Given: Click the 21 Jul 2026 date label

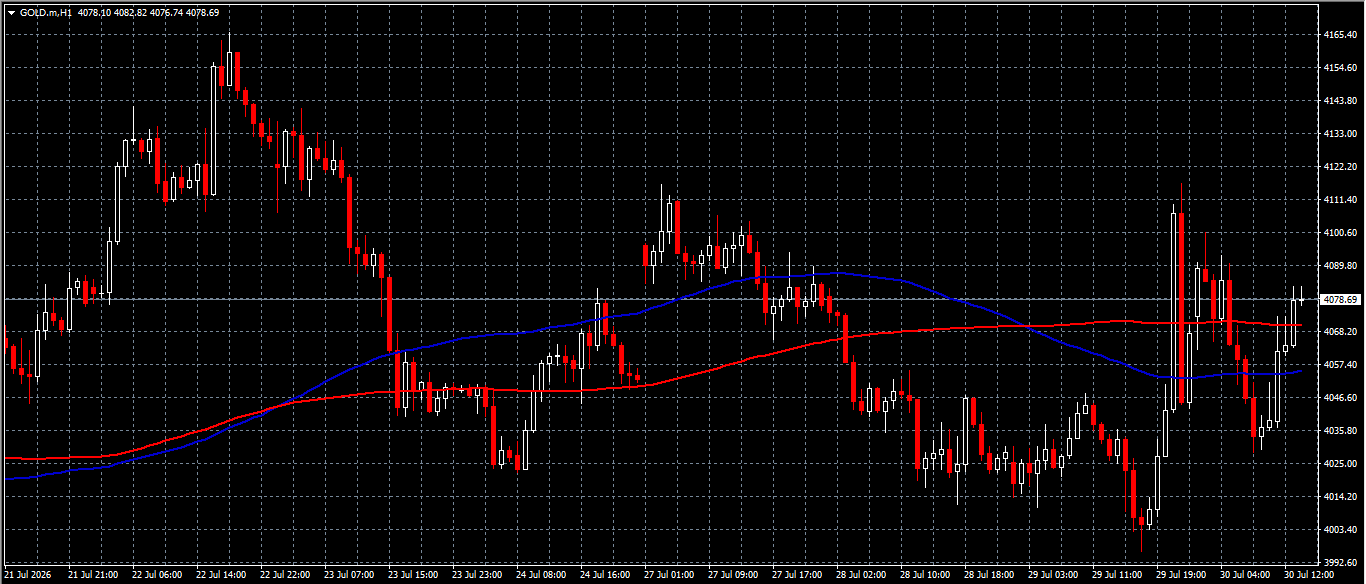Looking at the screenshot, I should coord(29,576).
